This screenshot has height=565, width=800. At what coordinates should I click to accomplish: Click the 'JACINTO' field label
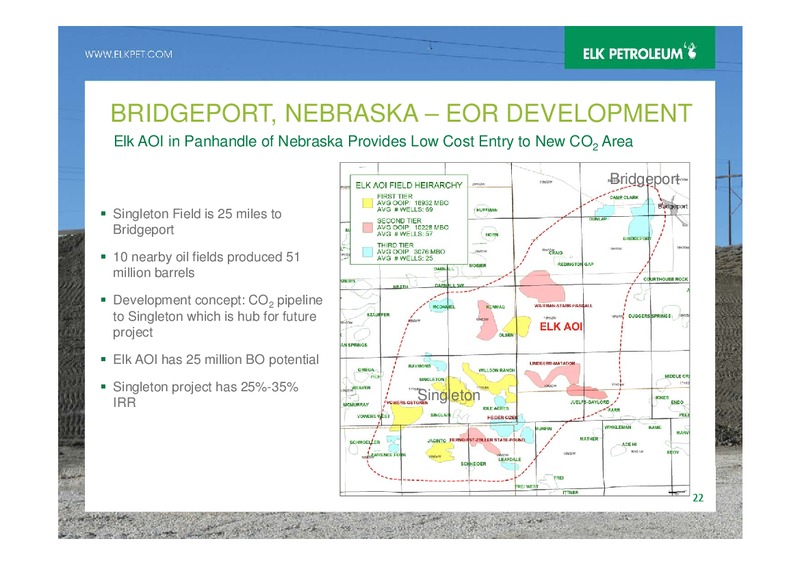[437, 440]
